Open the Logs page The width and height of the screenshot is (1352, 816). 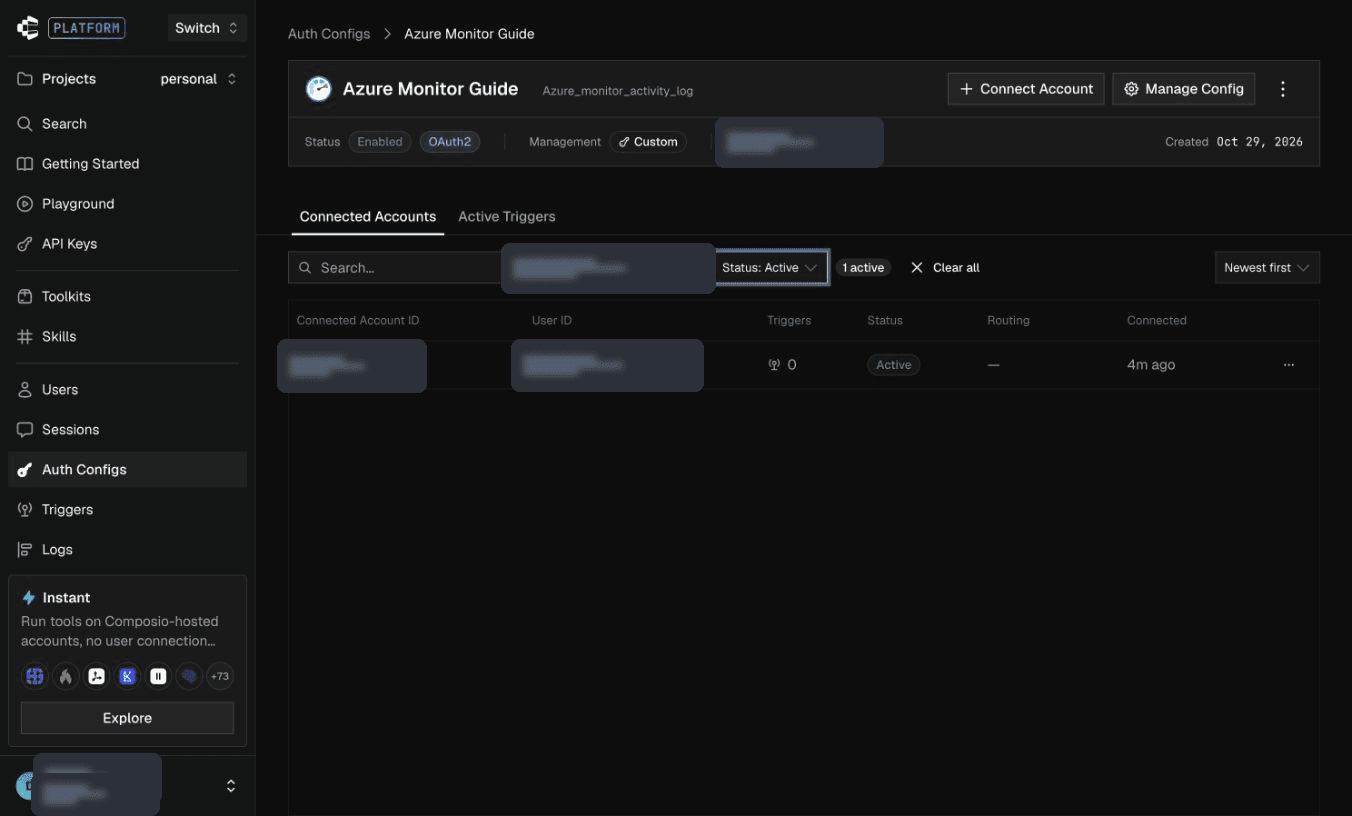click(x=127, y=550)
